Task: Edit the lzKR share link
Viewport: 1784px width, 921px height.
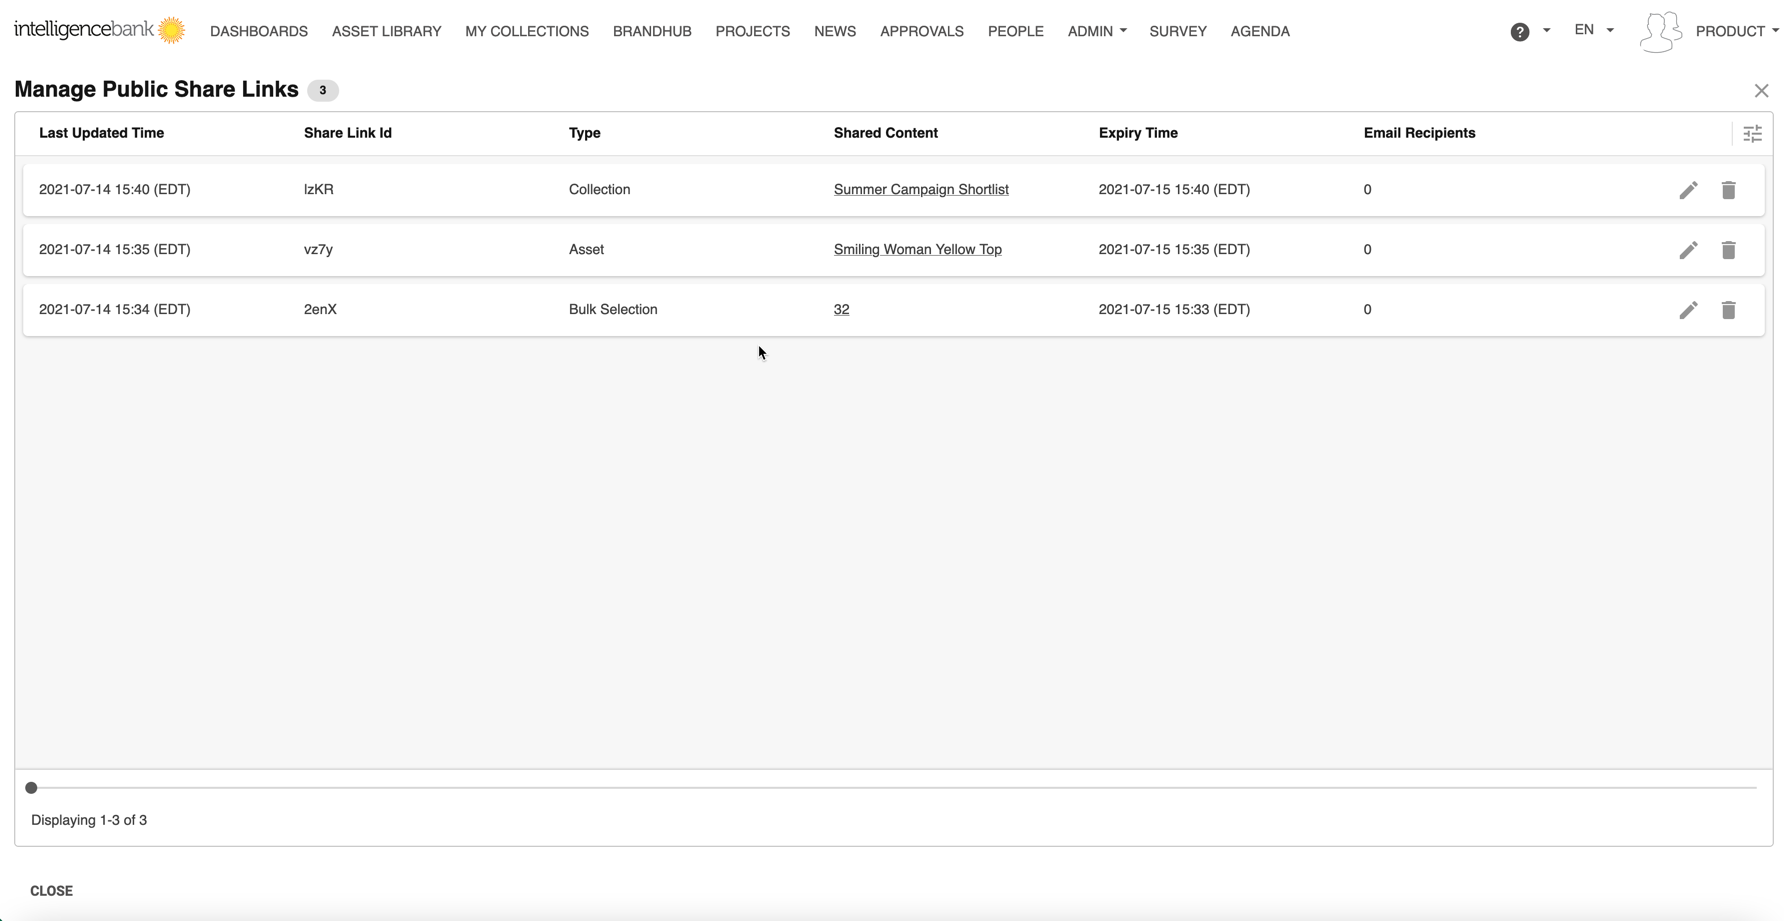Action: click(x=1688, y=190)
